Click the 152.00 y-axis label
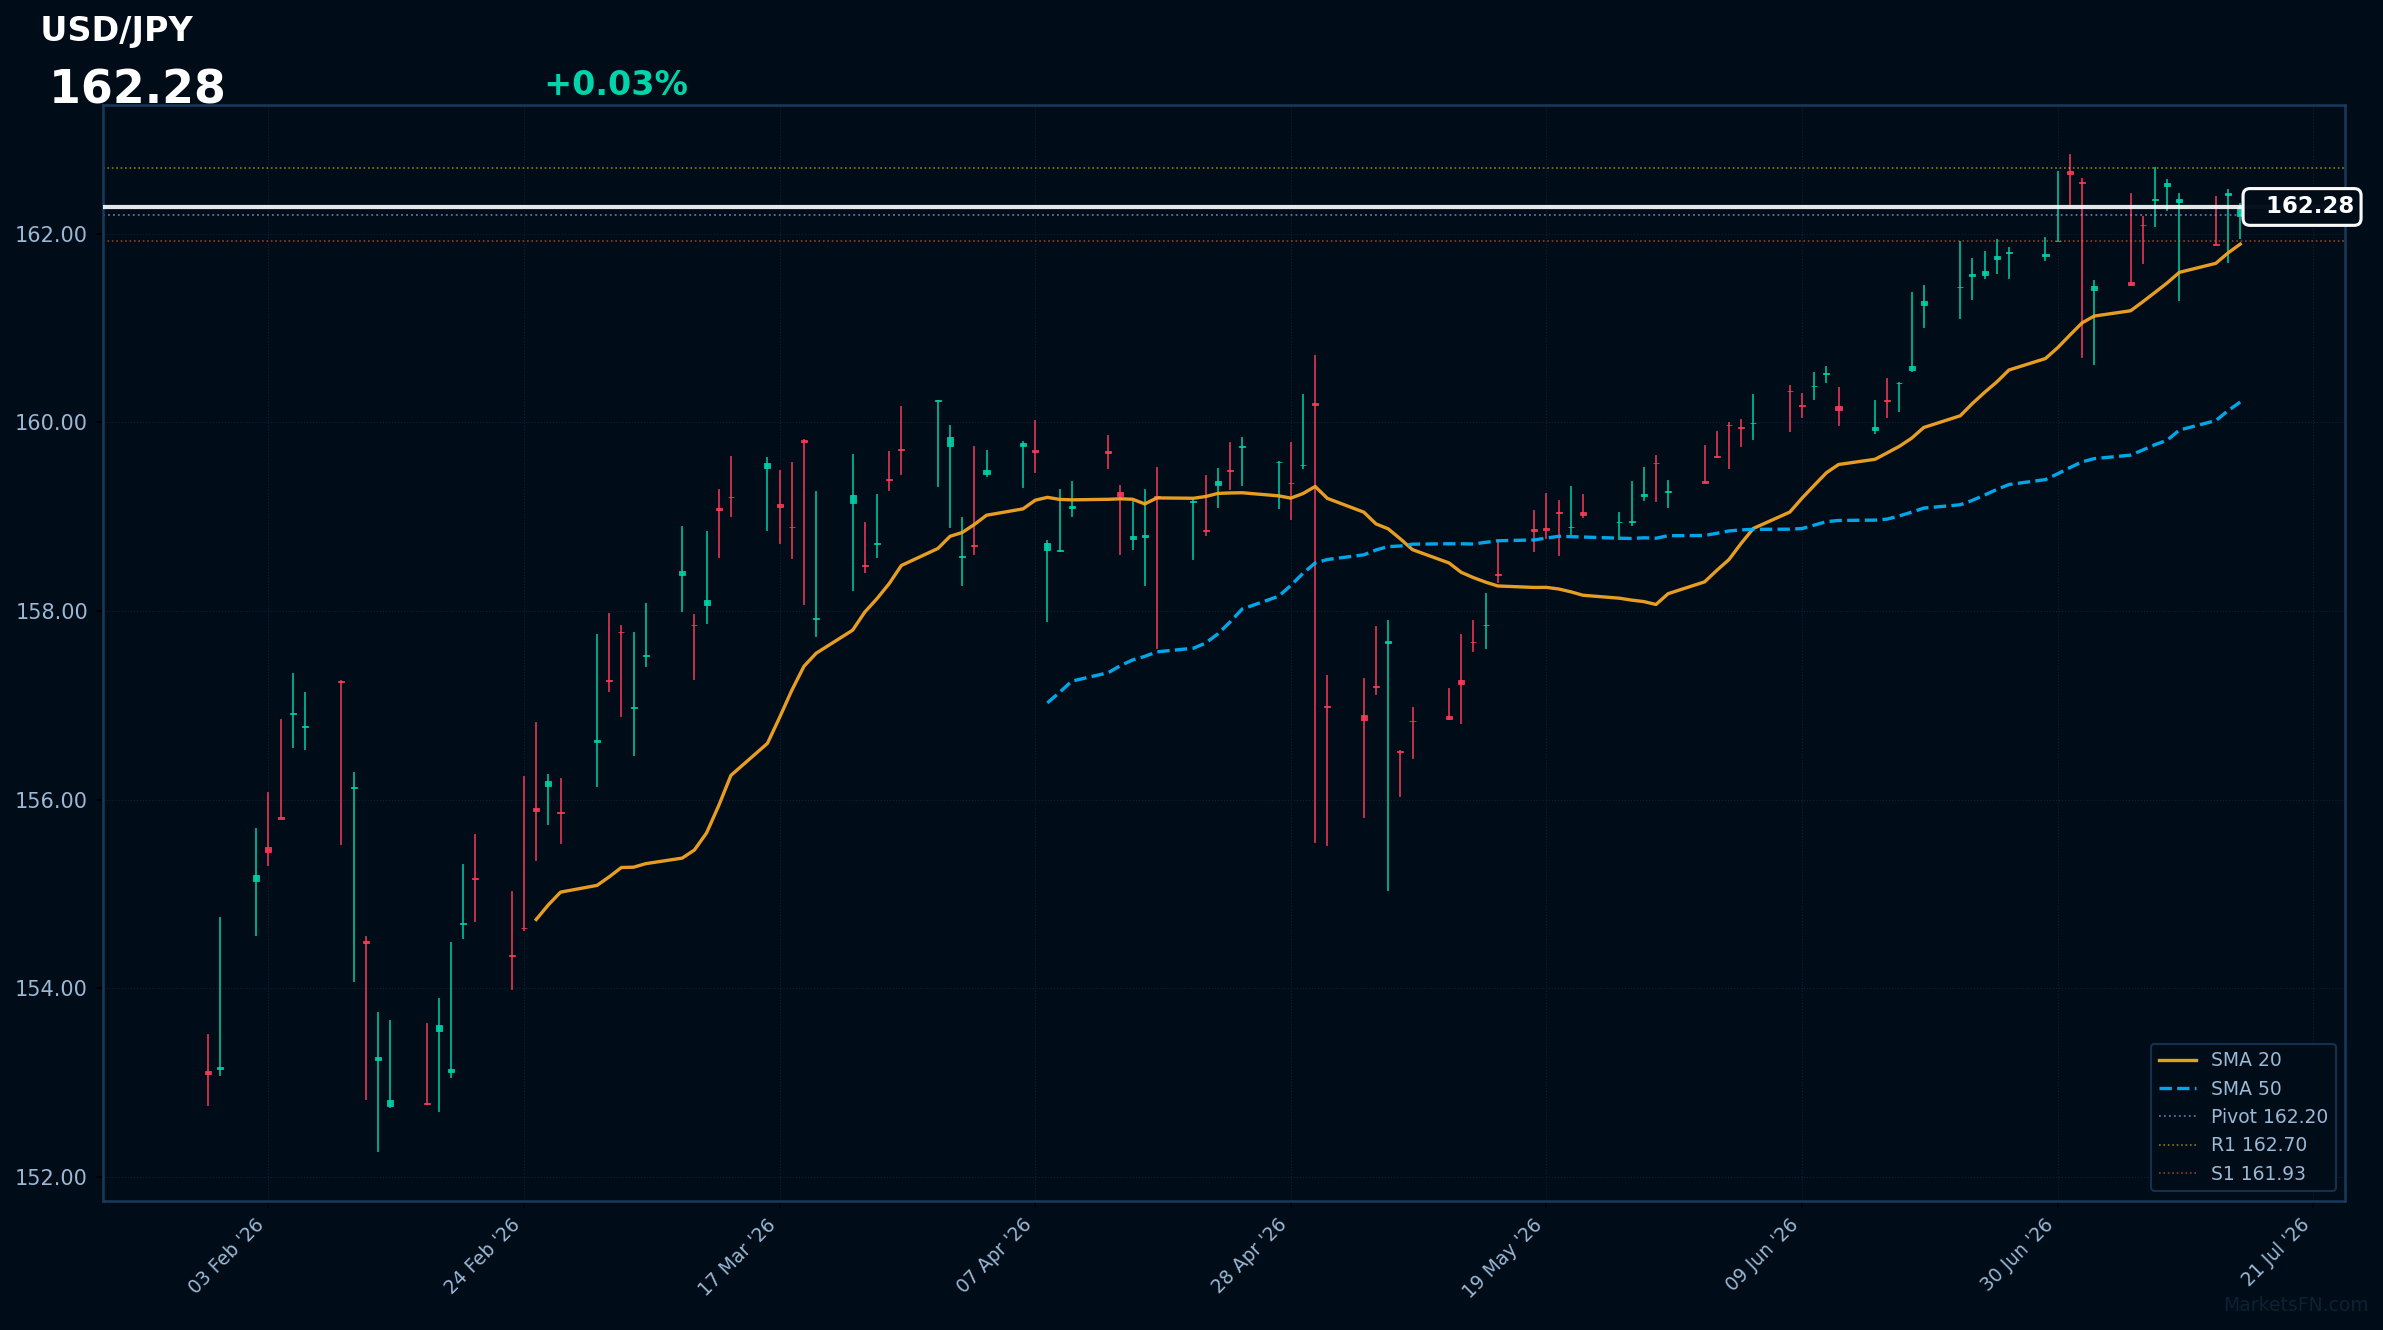The image size is (2383, 1330). pos(51,1178)
